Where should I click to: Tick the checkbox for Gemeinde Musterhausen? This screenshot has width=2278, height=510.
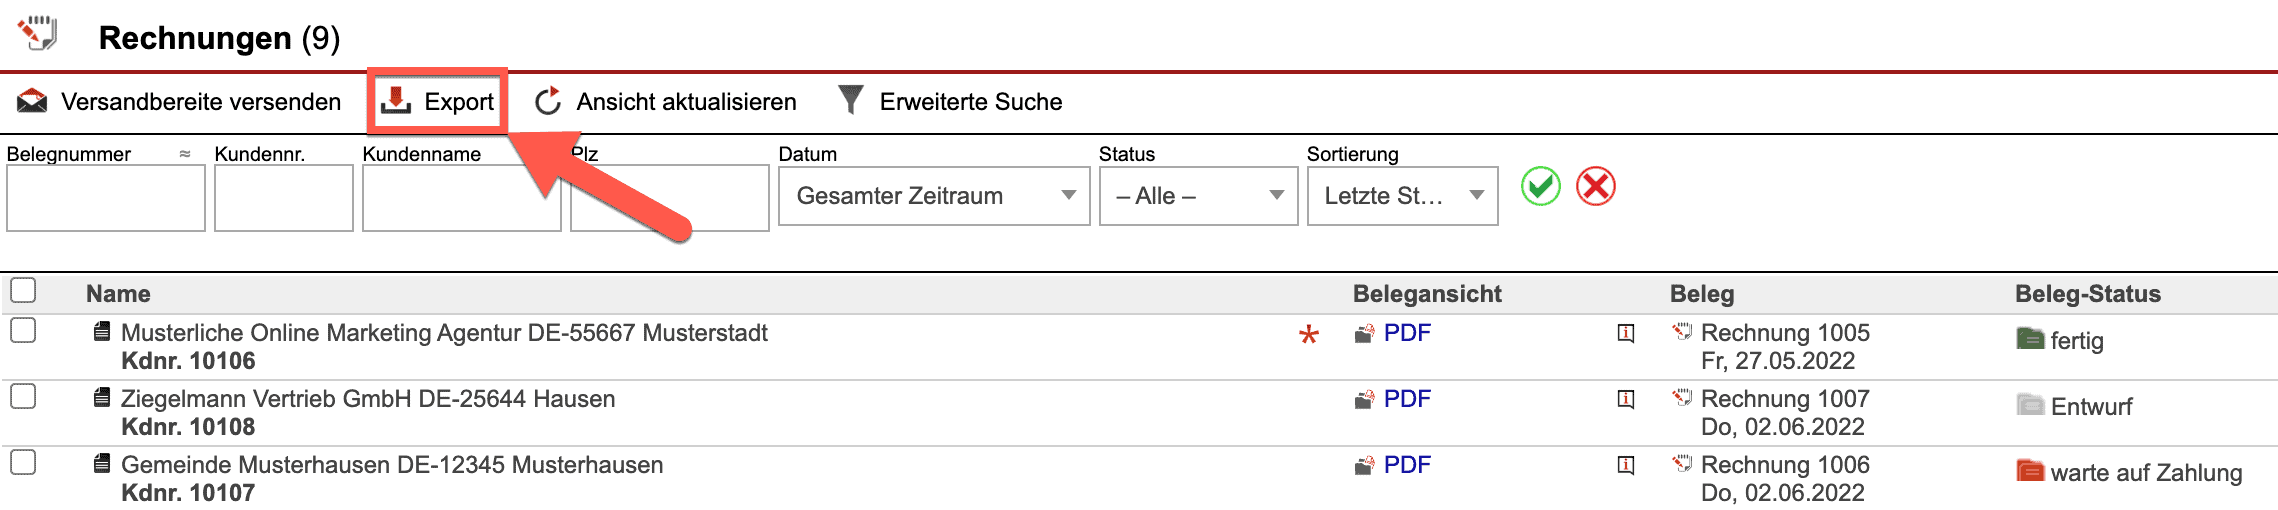click(x=23, y=462)
